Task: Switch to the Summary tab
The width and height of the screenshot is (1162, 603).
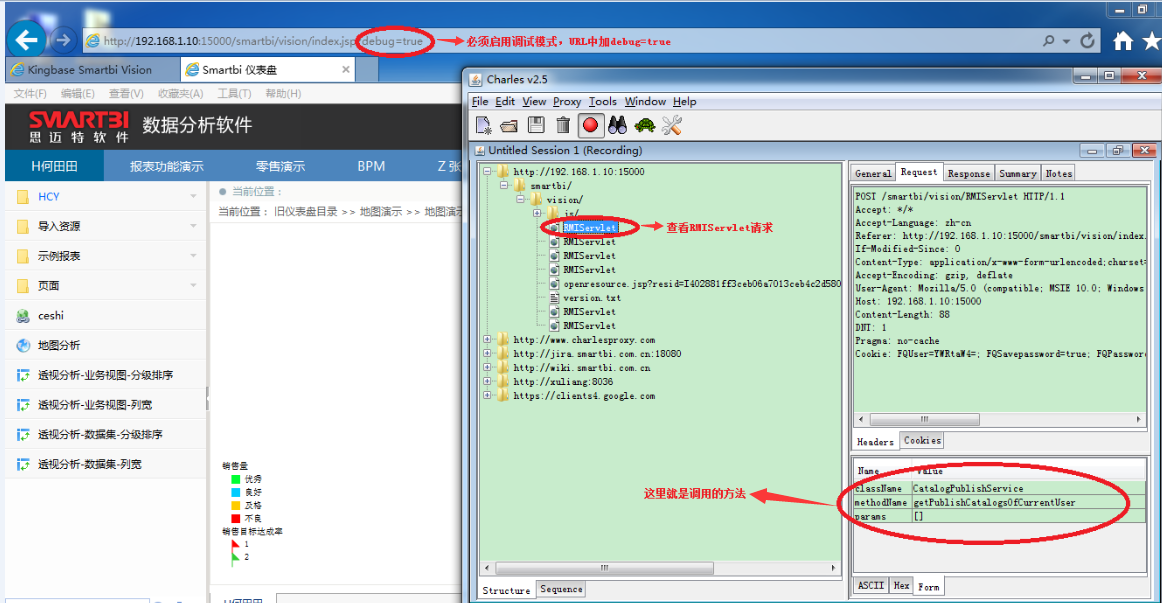Action: (x=1017, y=173)
